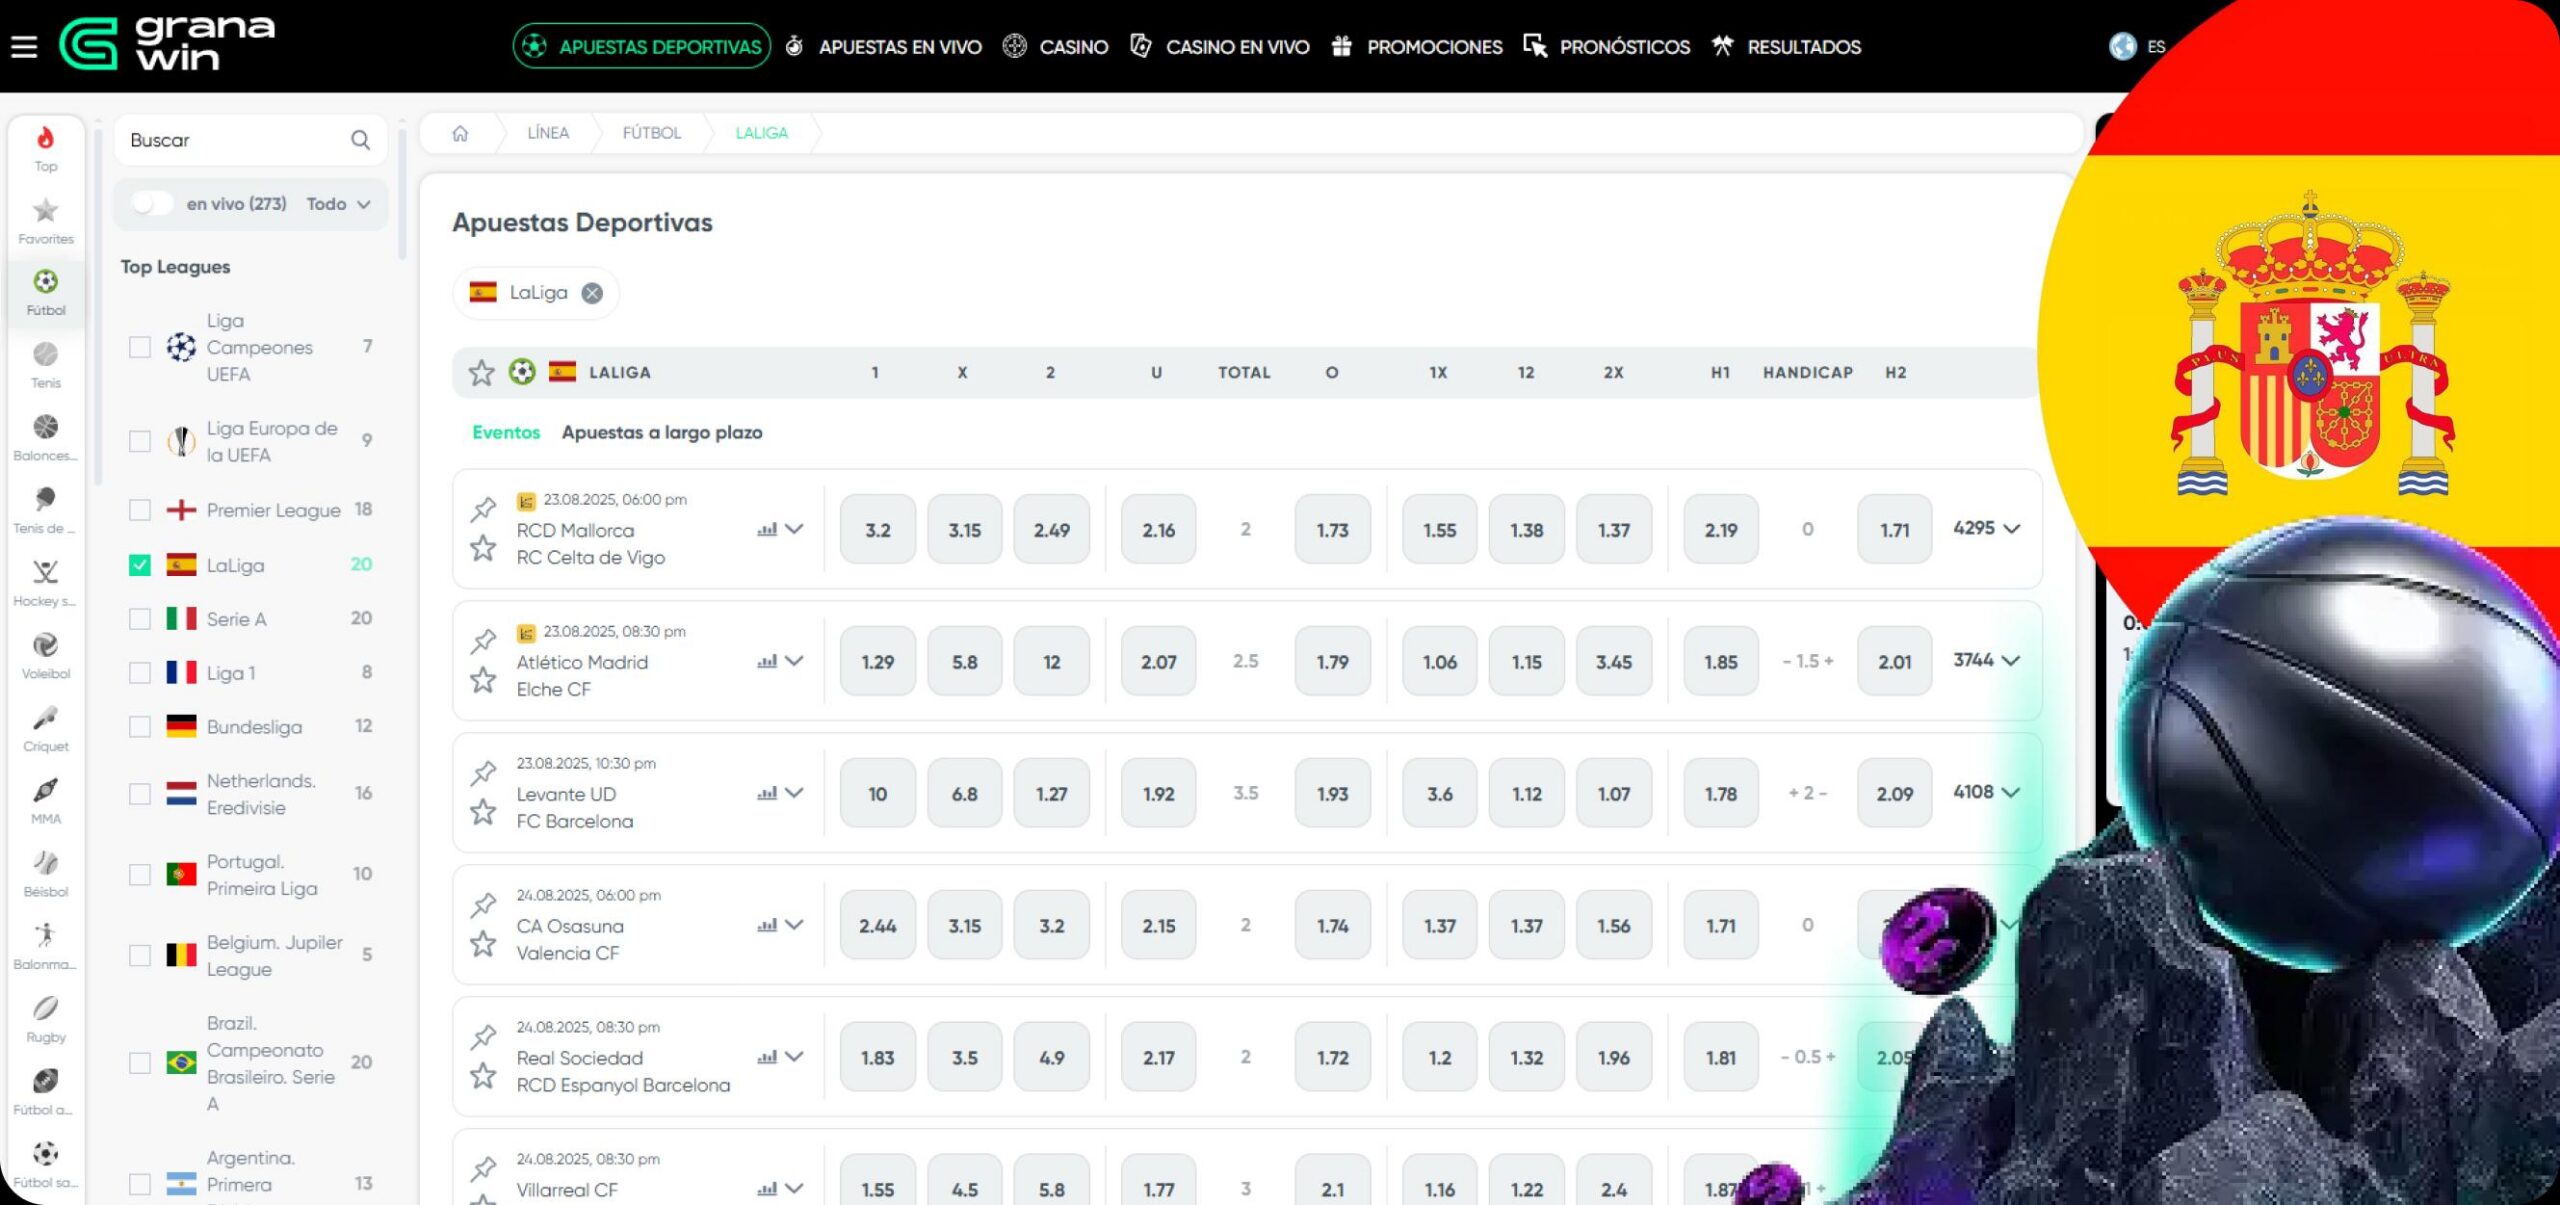Viewport: 2560px width, 1205px height.
Task: Select 1.27 FC Barcelona win odds
Action: click(1051, 793)
